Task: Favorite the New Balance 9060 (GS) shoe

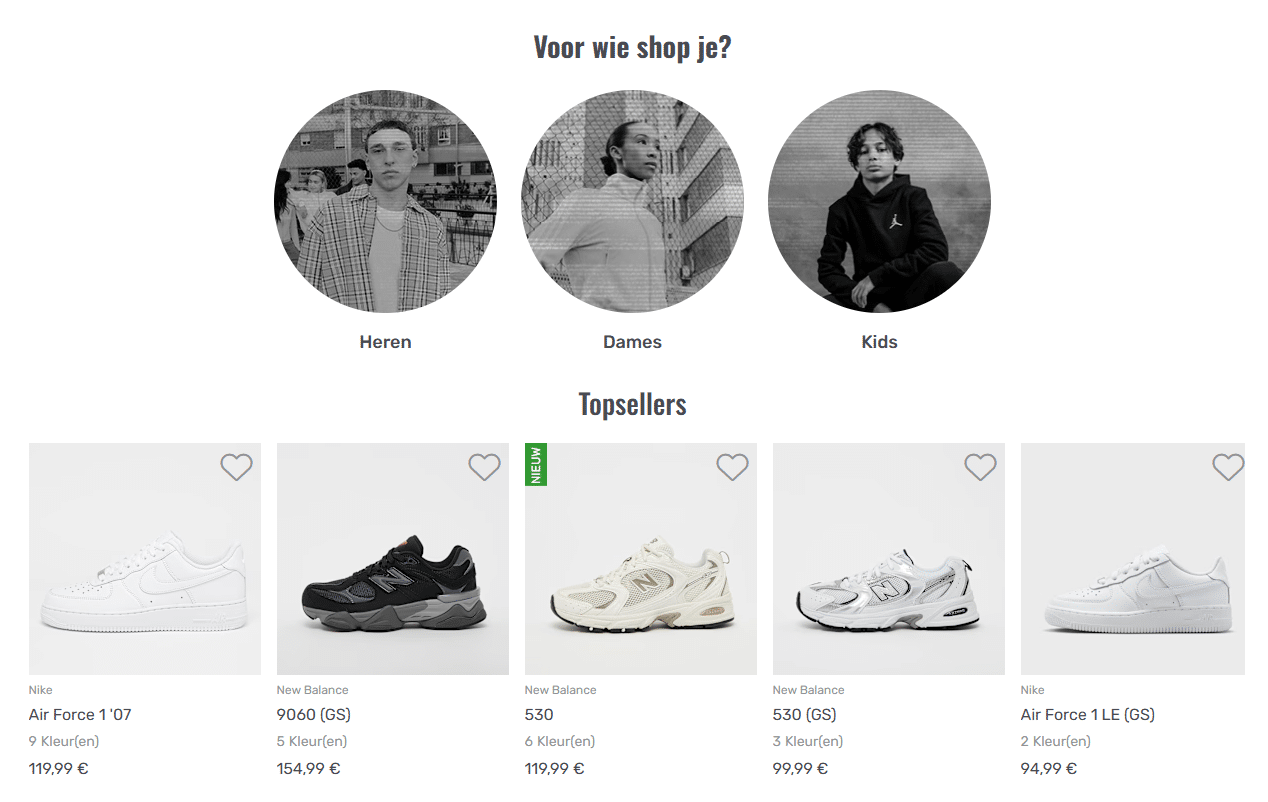Action: [x=484, y=467]
